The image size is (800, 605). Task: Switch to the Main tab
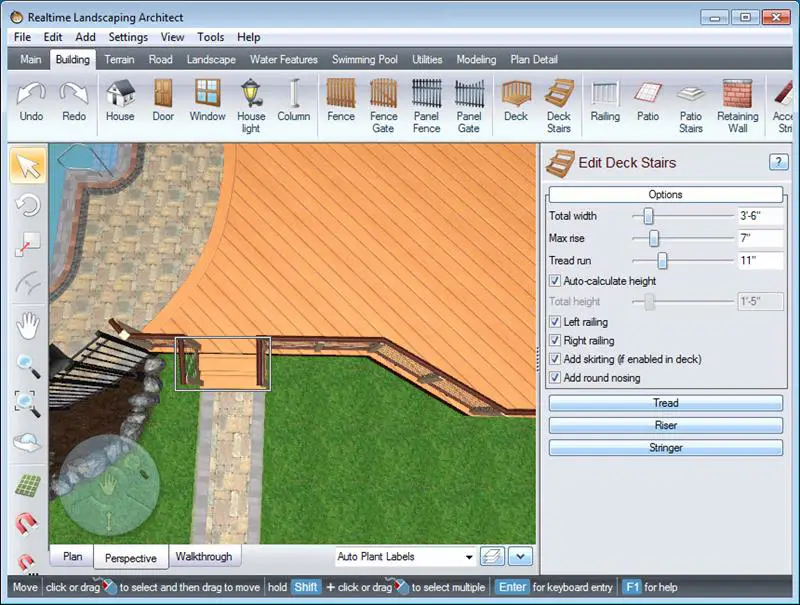(31, 60)
